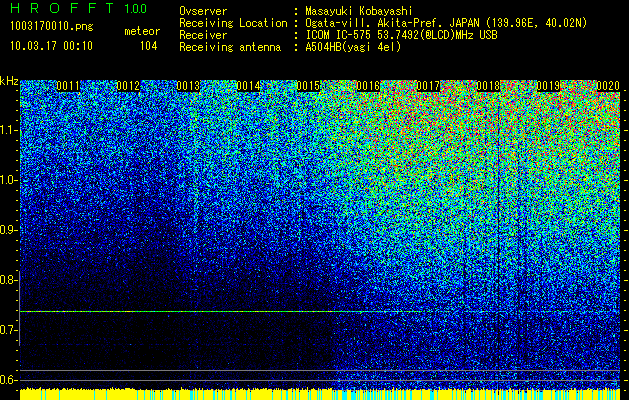This screenshot has height=400, width=629.
Task: Click time marker 0013
Action: 188,86
